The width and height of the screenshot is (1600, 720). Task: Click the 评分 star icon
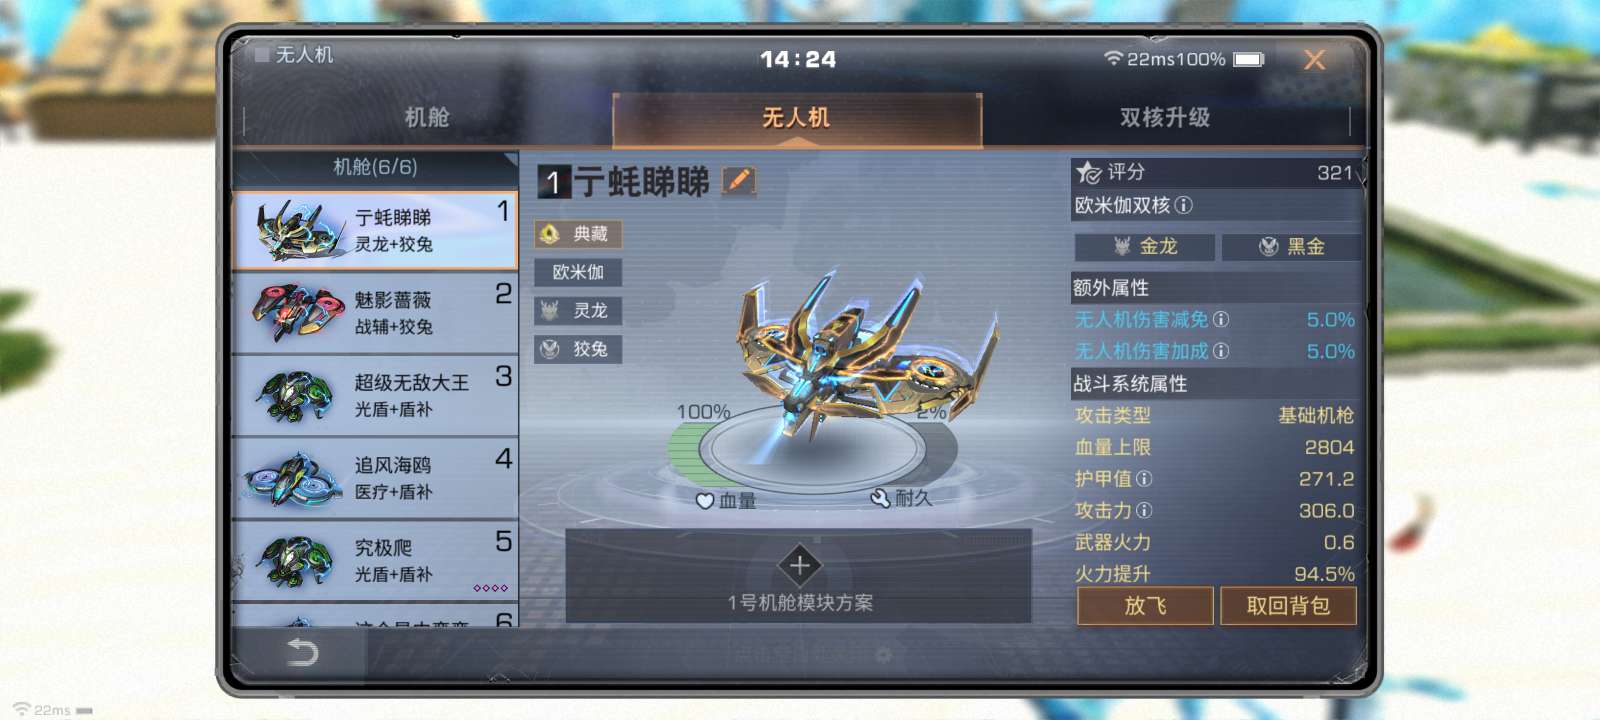click(x=1088, y=172)
